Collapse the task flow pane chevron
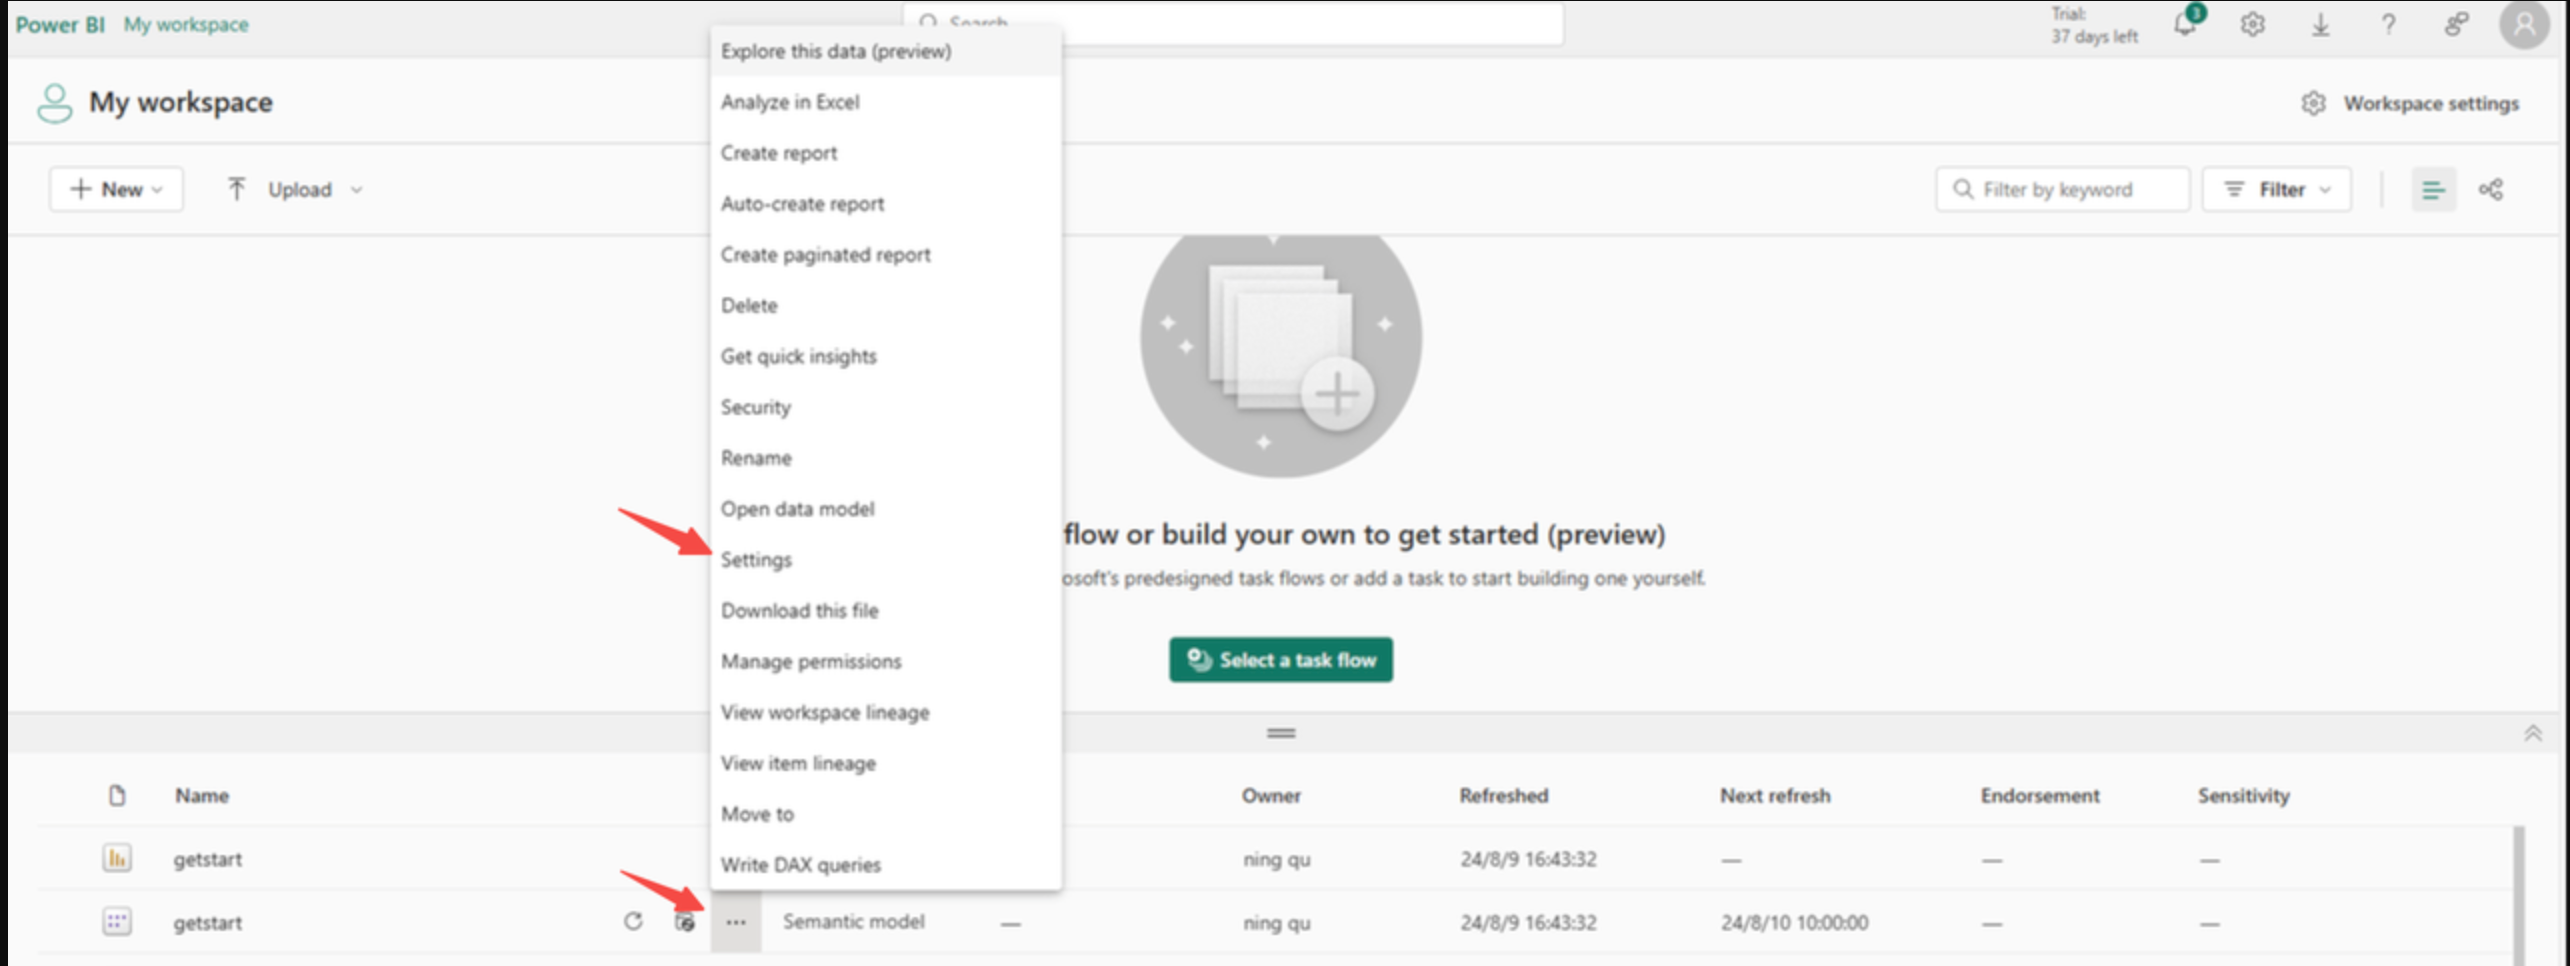Screen dimensions: 2570x966 (x=2532, y=734)
